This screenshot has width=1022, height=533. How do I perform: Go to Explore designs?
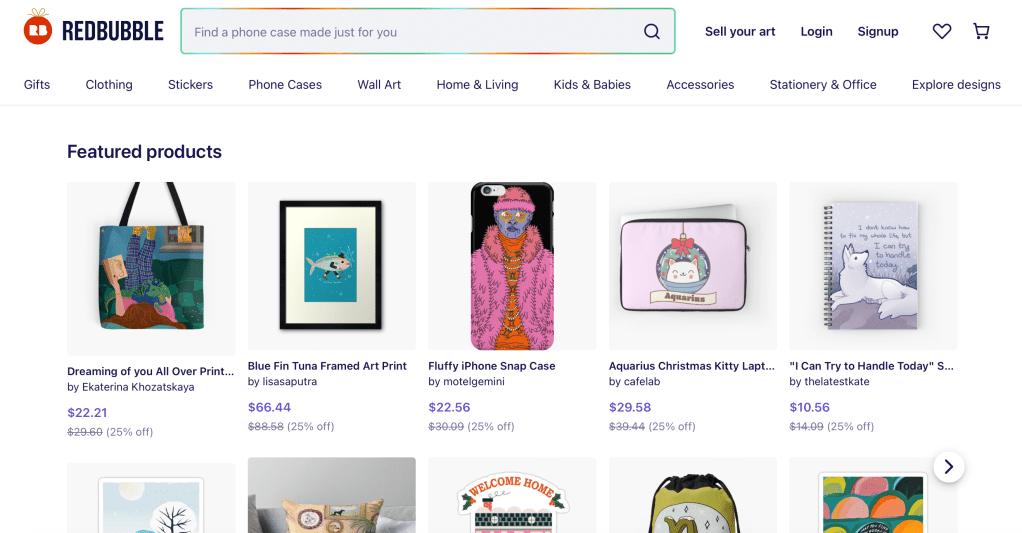tap(956, 85)
